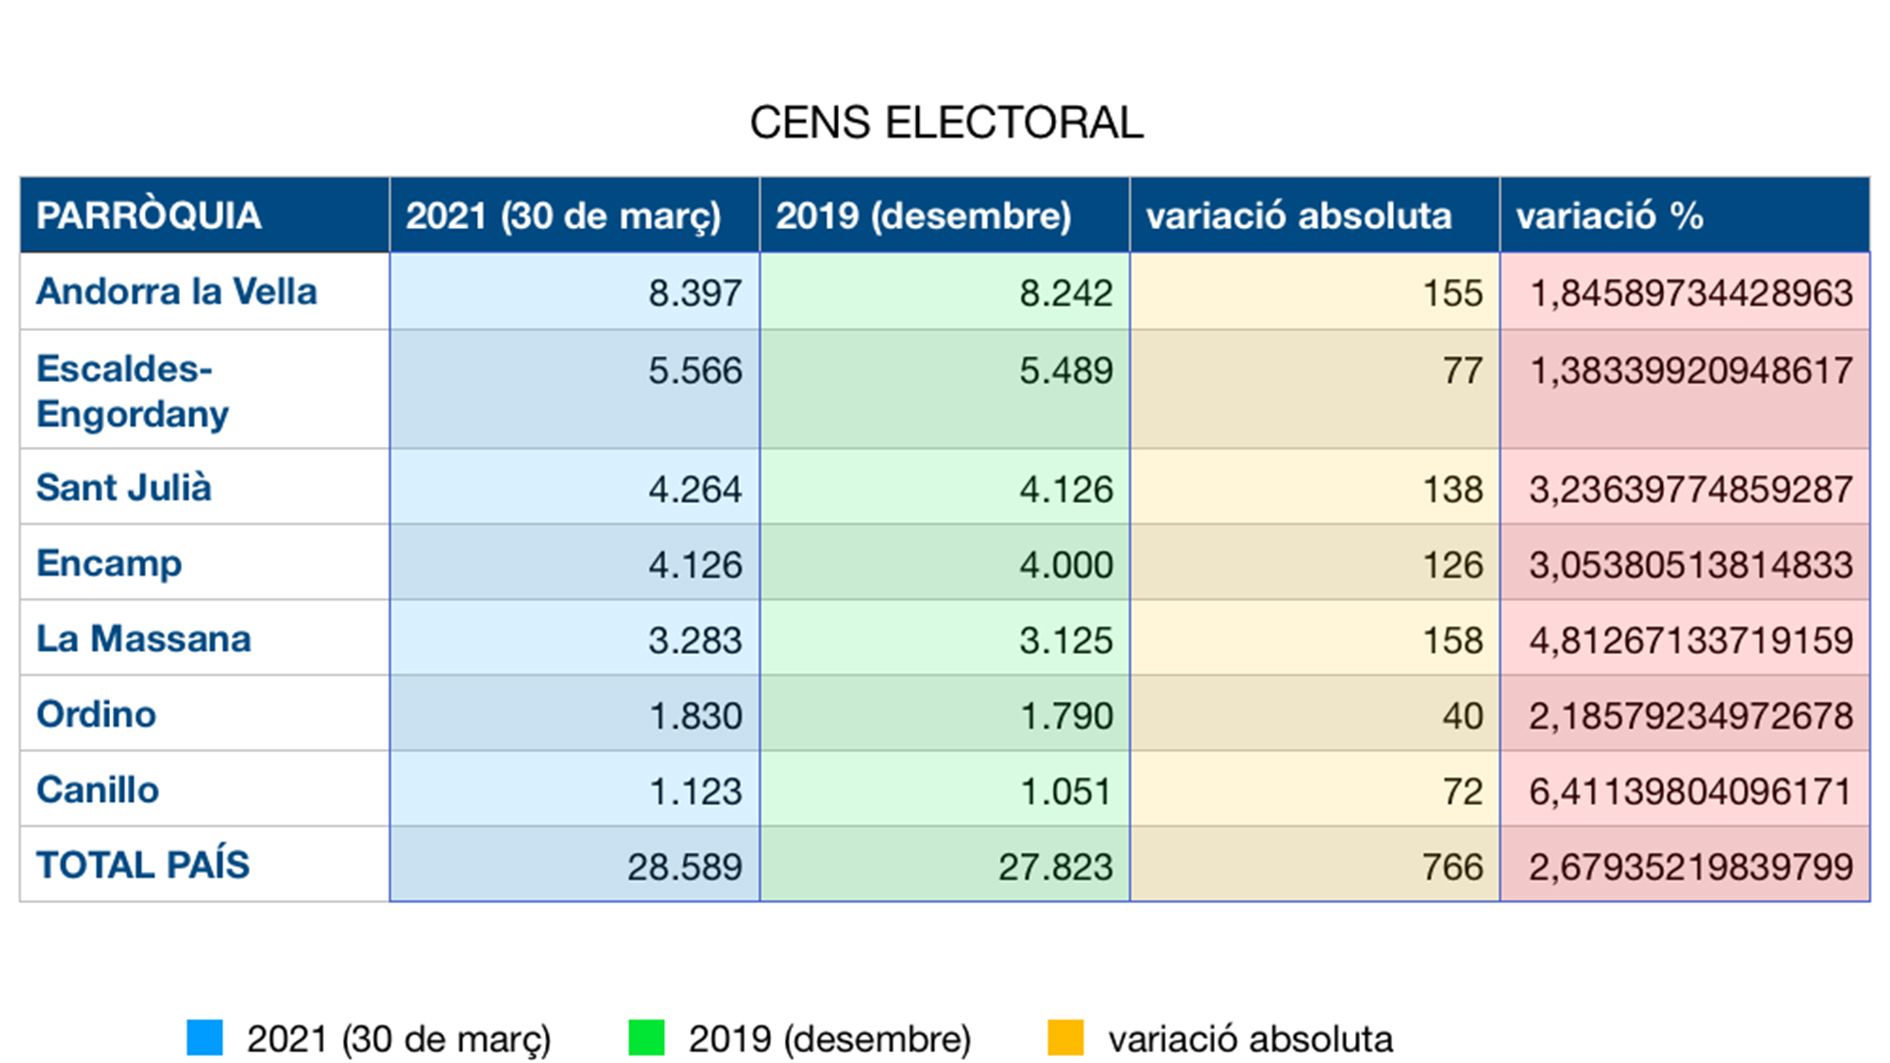The height and width of the screenshot is (1063, 1890).
Task: Select the Sant Julià row label
Action: [x=124, y=488]
